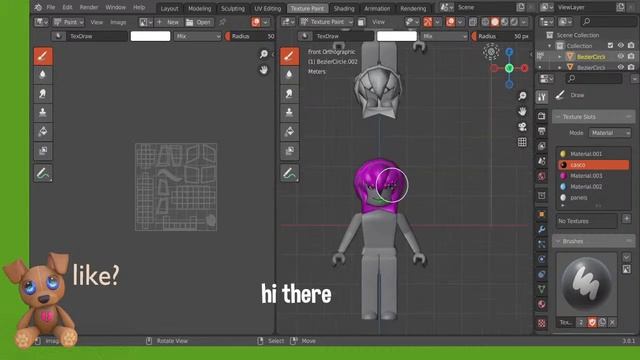Select the Mask tool in 3D viewport toolbar

[x=289, y=150]
